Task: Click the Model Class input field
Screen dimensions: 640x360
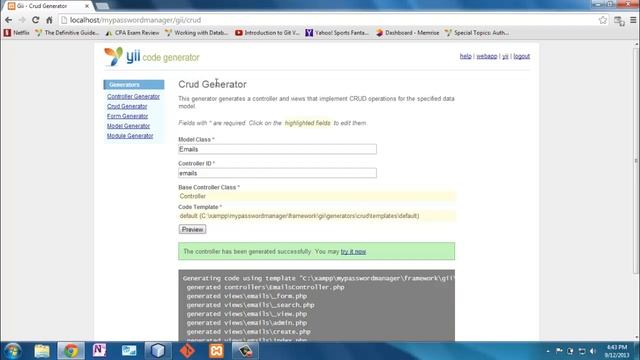Action: [277, 149]
